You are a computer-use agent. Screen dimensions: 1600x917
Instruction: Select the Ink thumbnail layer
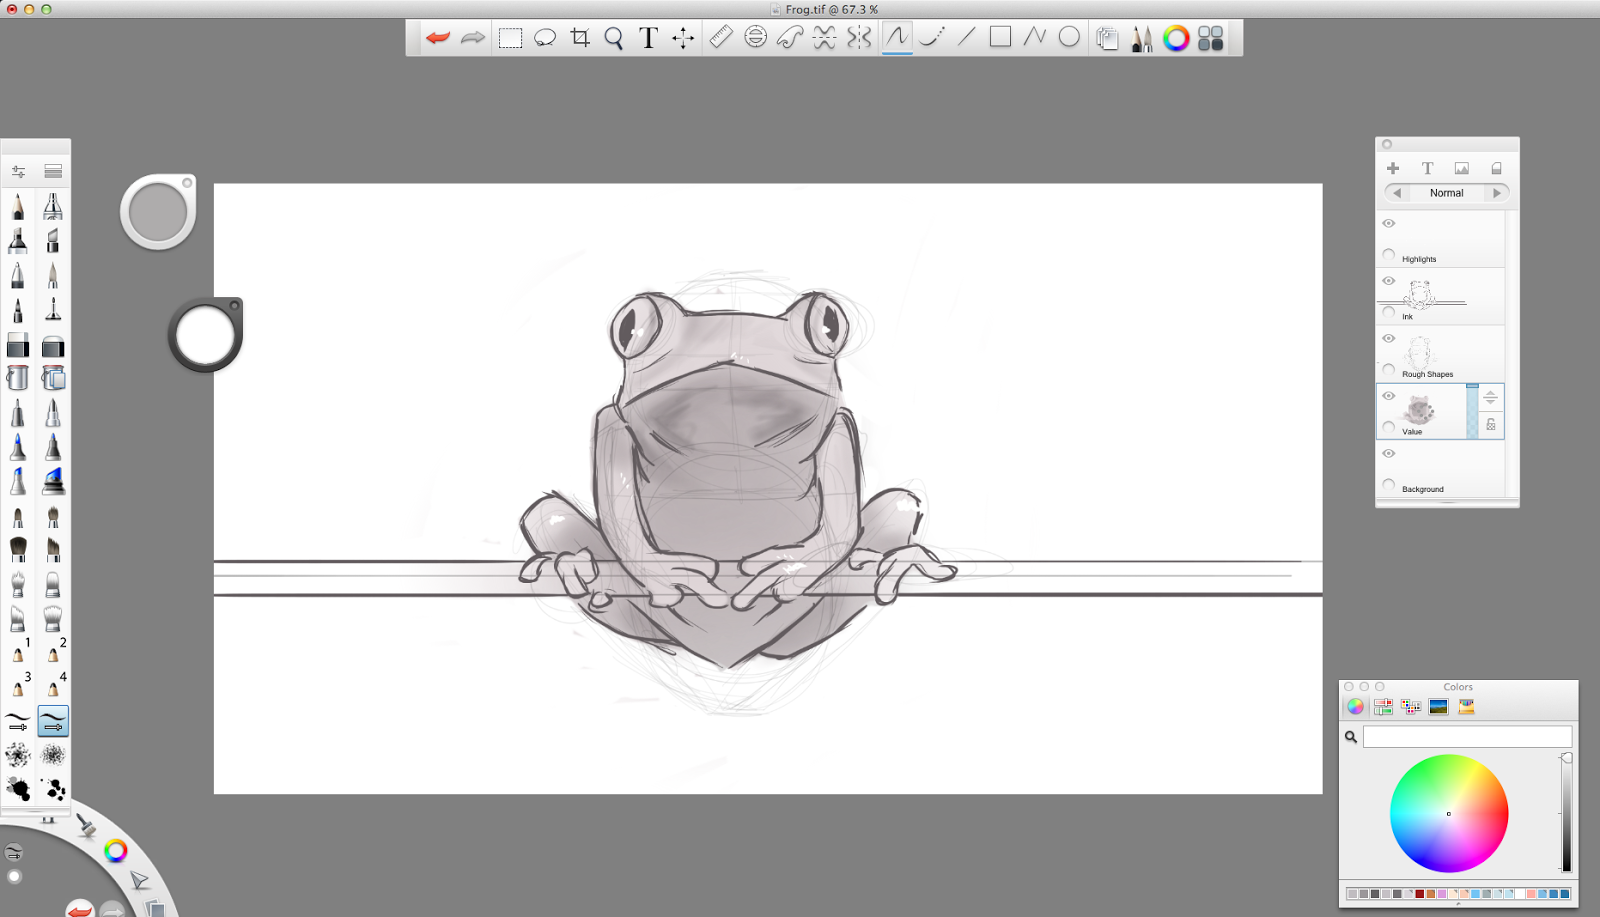point(1420,295)
